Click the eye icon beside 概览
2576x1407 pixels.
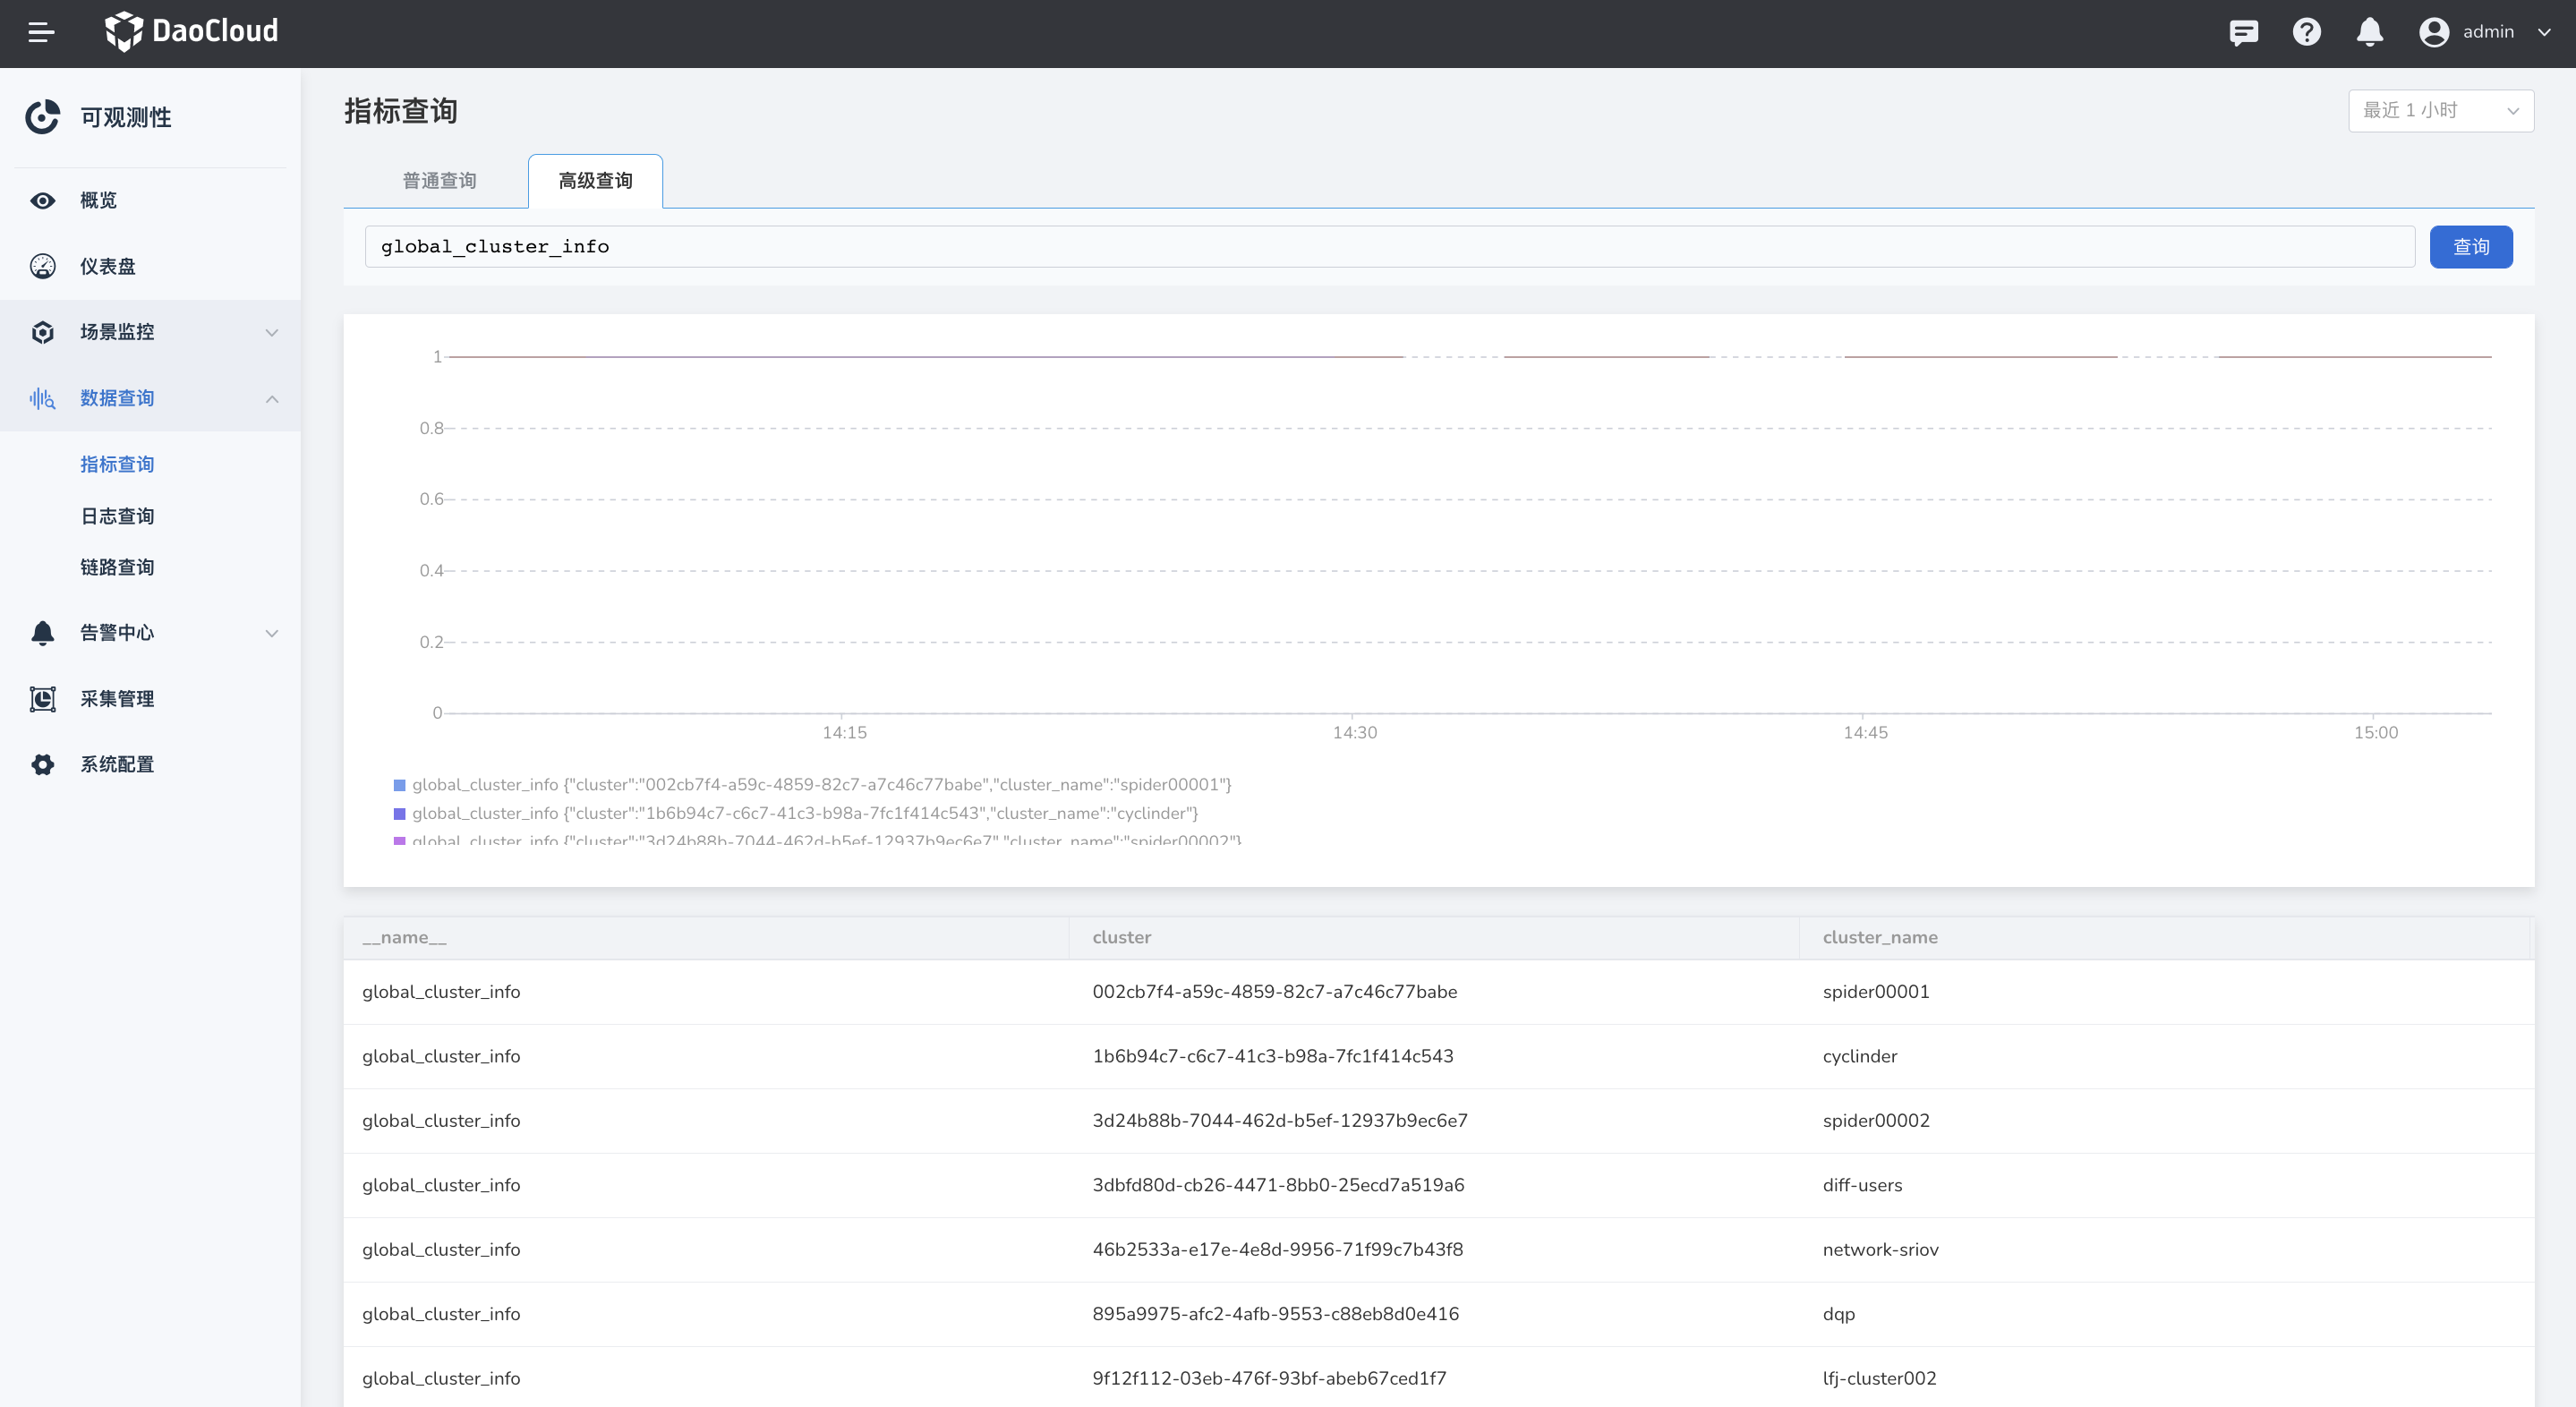(x=43, y=200)
